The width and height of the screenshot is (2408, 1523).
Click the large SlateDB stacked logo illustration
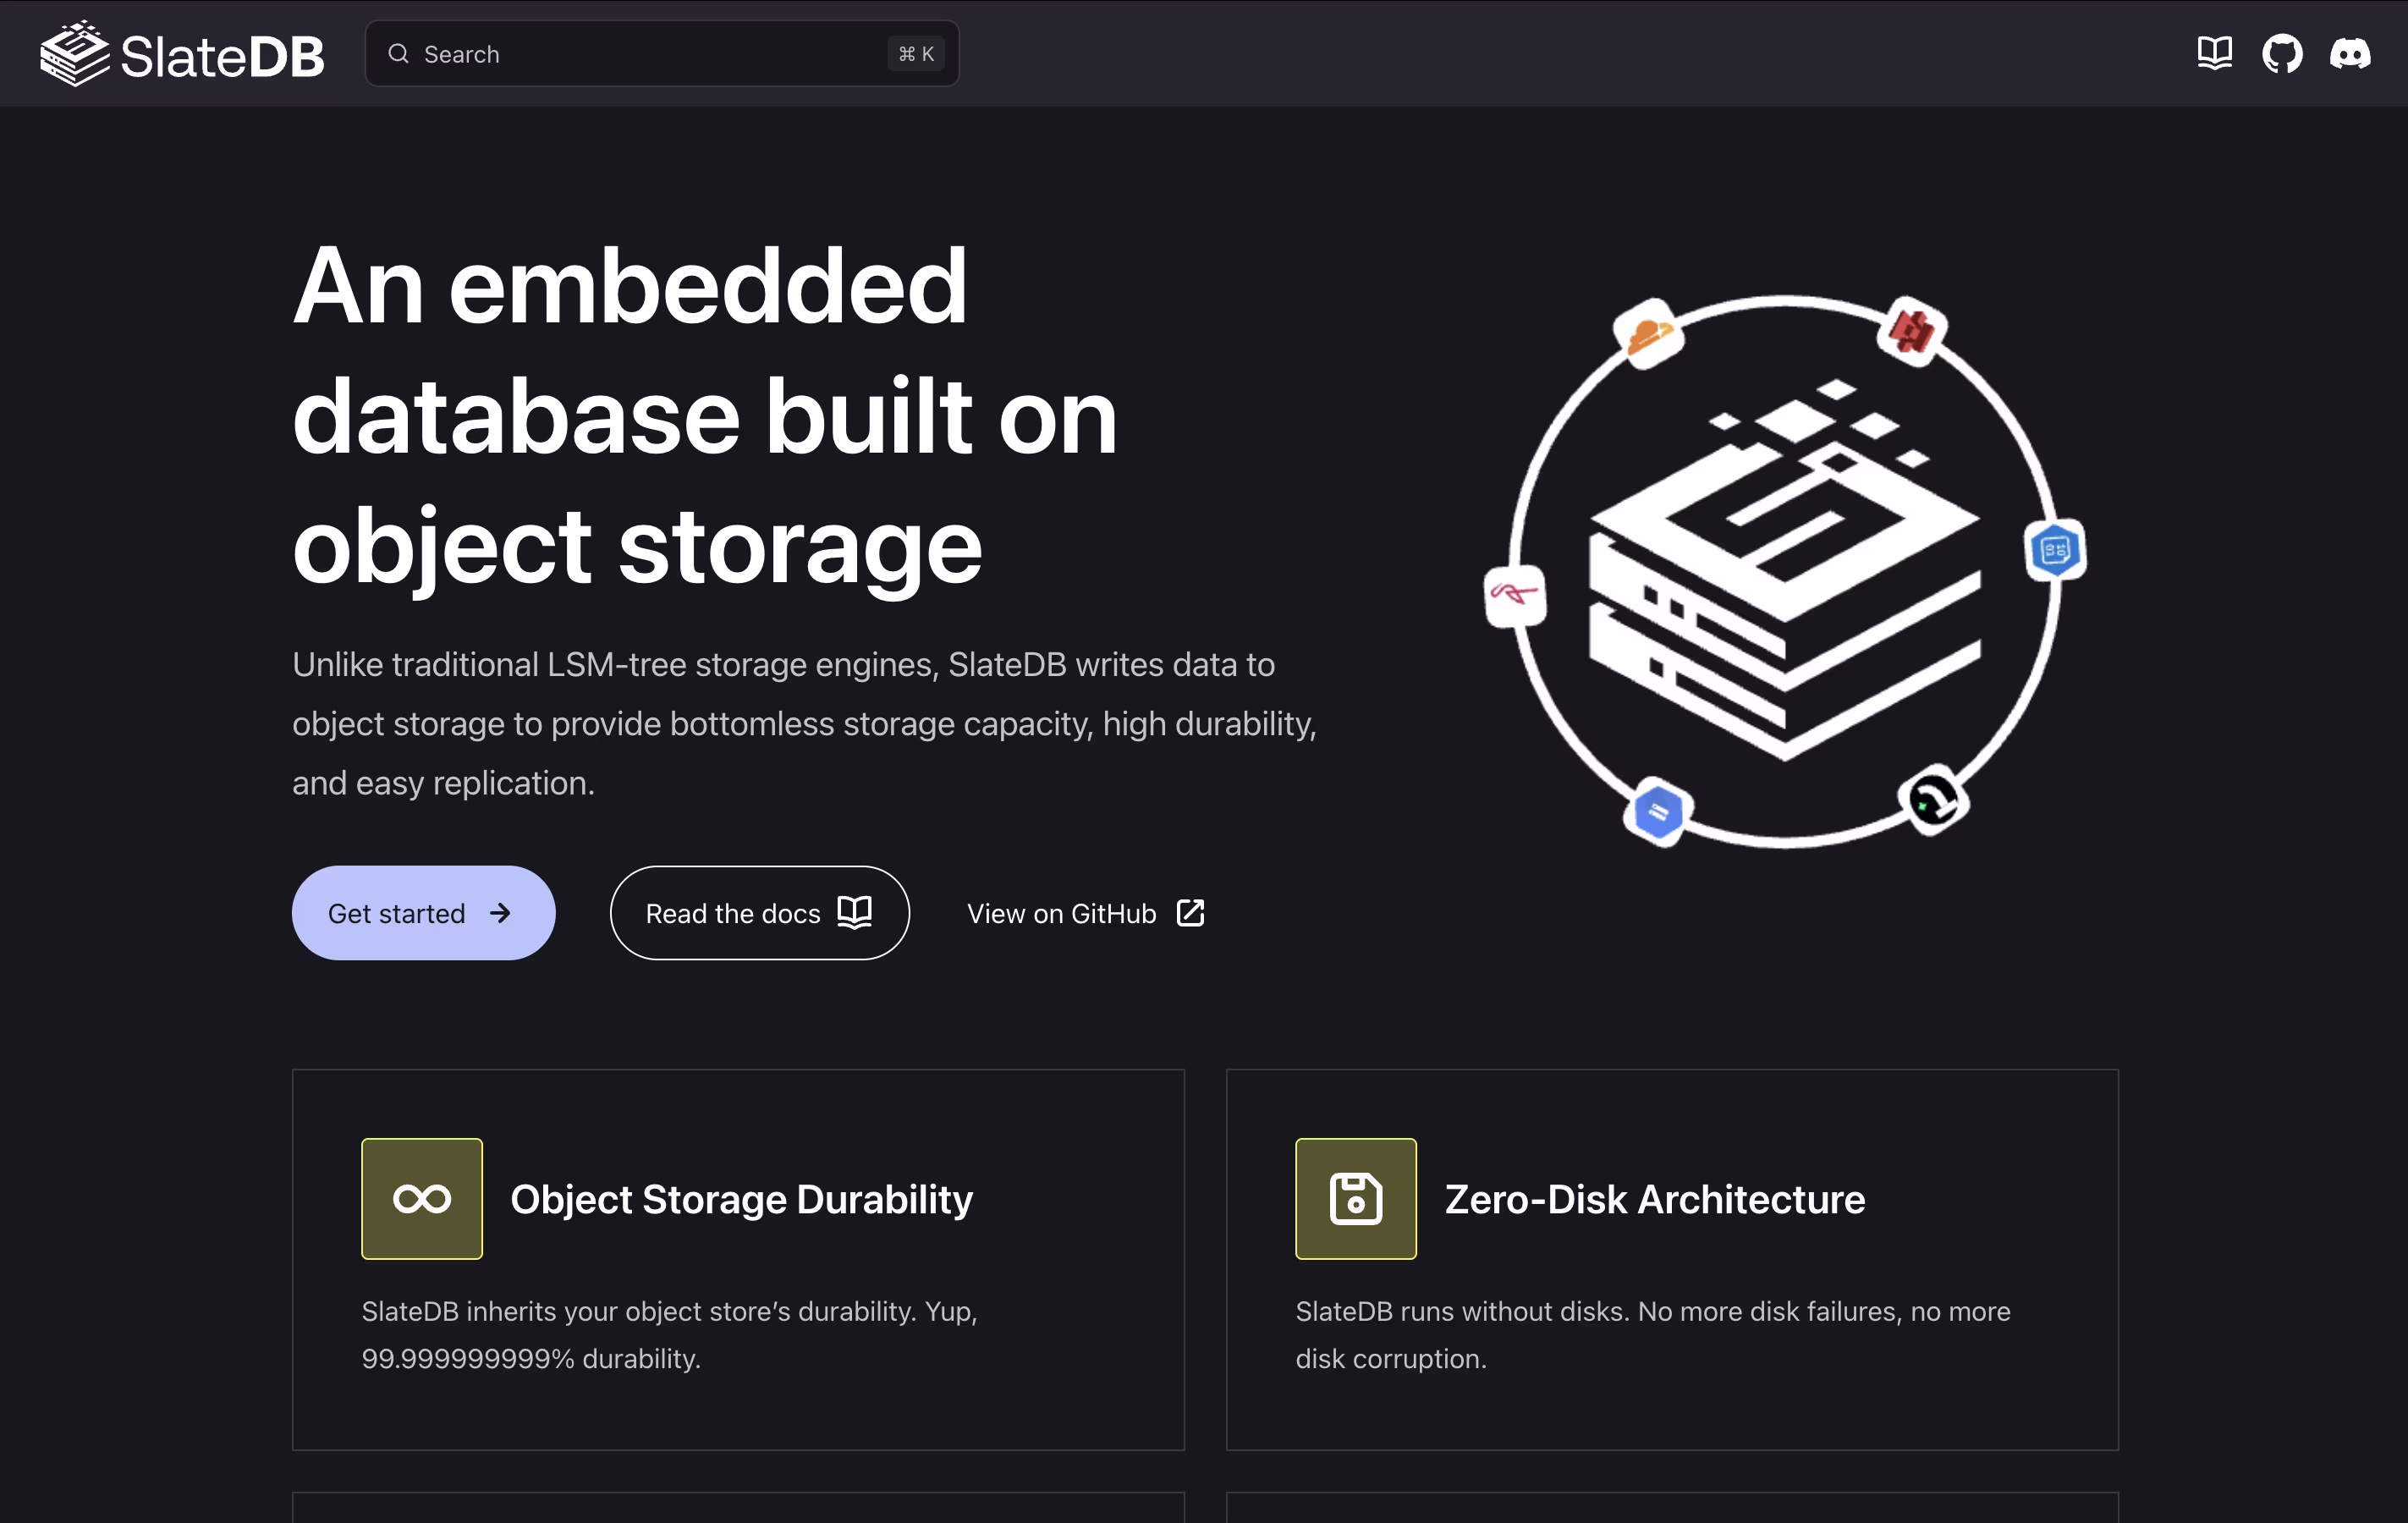point(1785,570)
